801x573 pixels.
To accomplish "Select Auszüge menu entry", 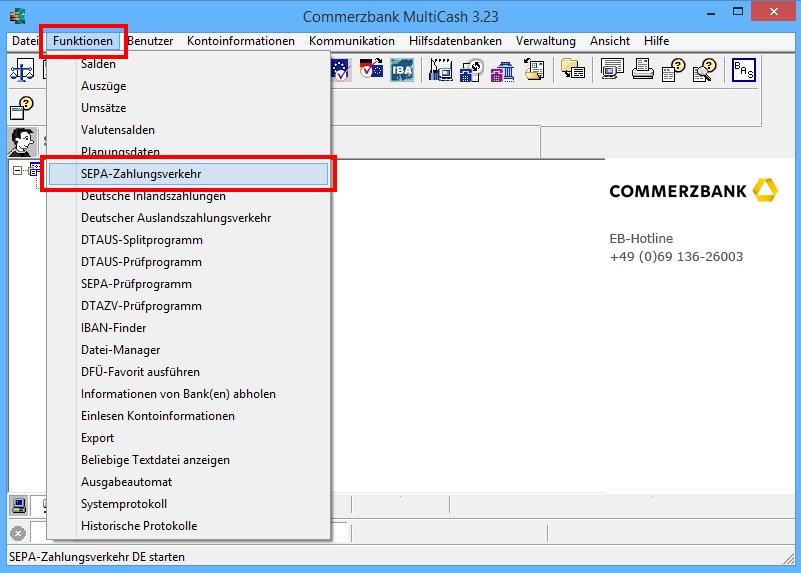I will point(189,86).
